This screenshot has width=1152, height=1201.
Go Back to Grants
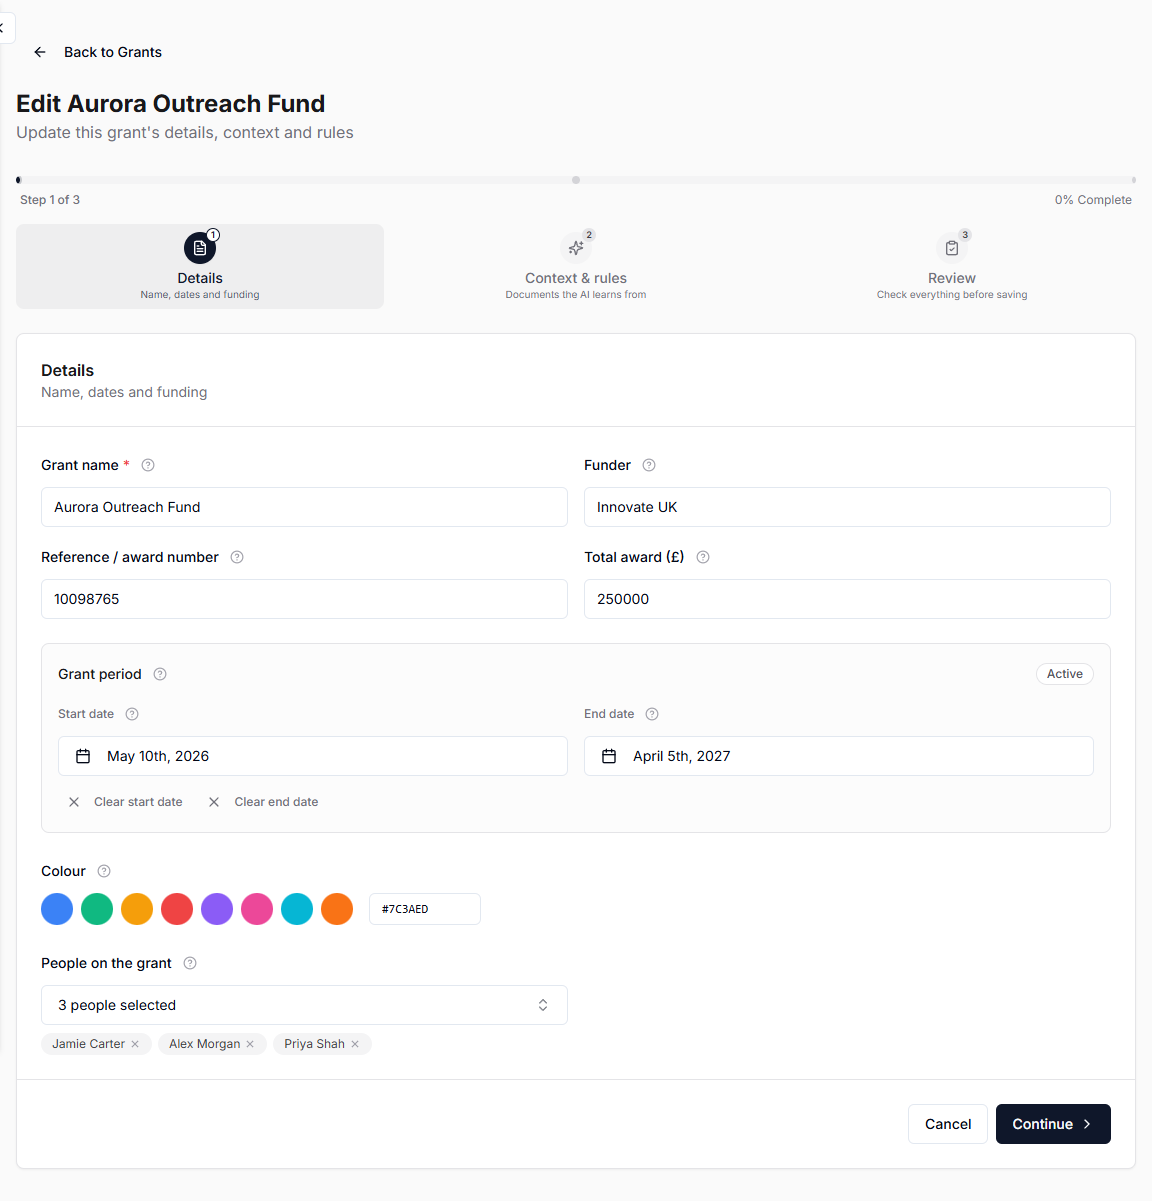click(98, 52)
